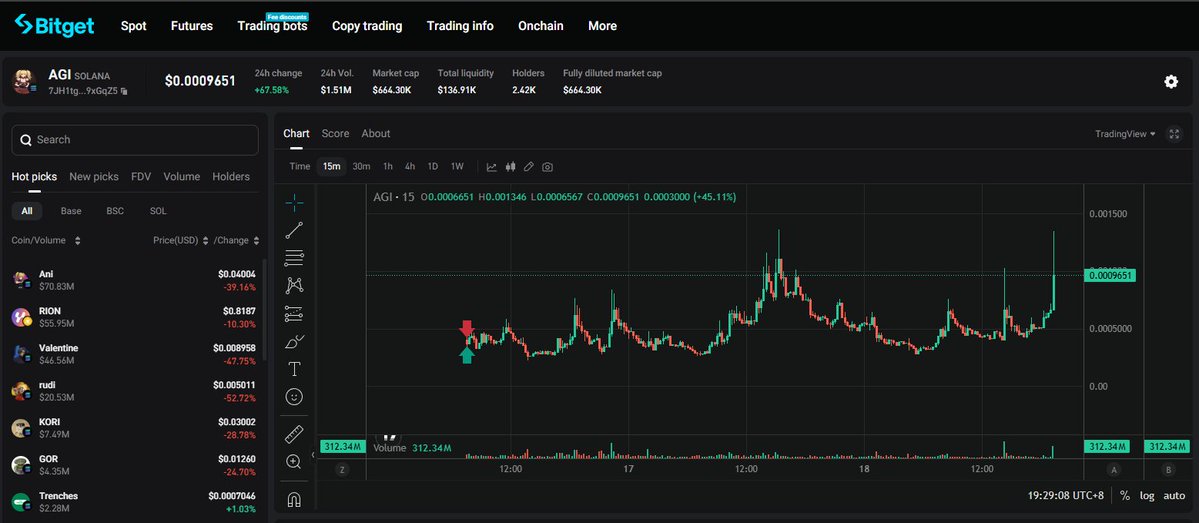Switch to the 30m timeframe
Screen dimensions: 1199x523
361,167
